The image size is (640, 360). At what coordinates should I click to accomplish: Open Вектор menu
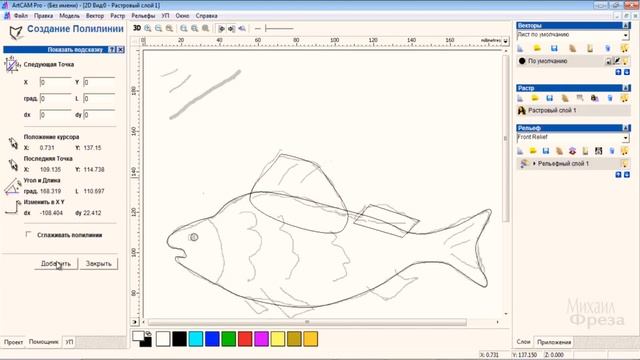95,16
